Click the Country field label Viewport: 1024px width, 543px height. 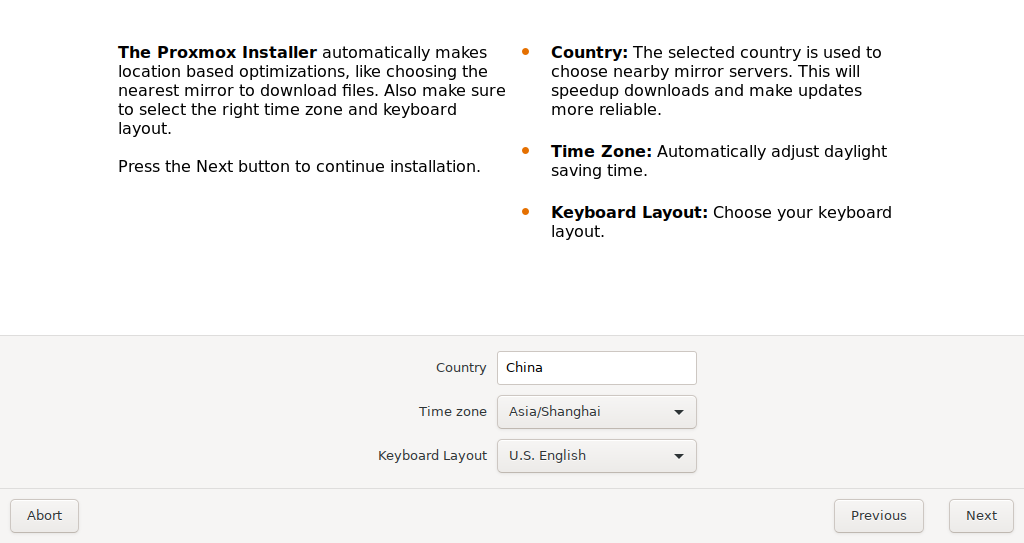point(461,368)
